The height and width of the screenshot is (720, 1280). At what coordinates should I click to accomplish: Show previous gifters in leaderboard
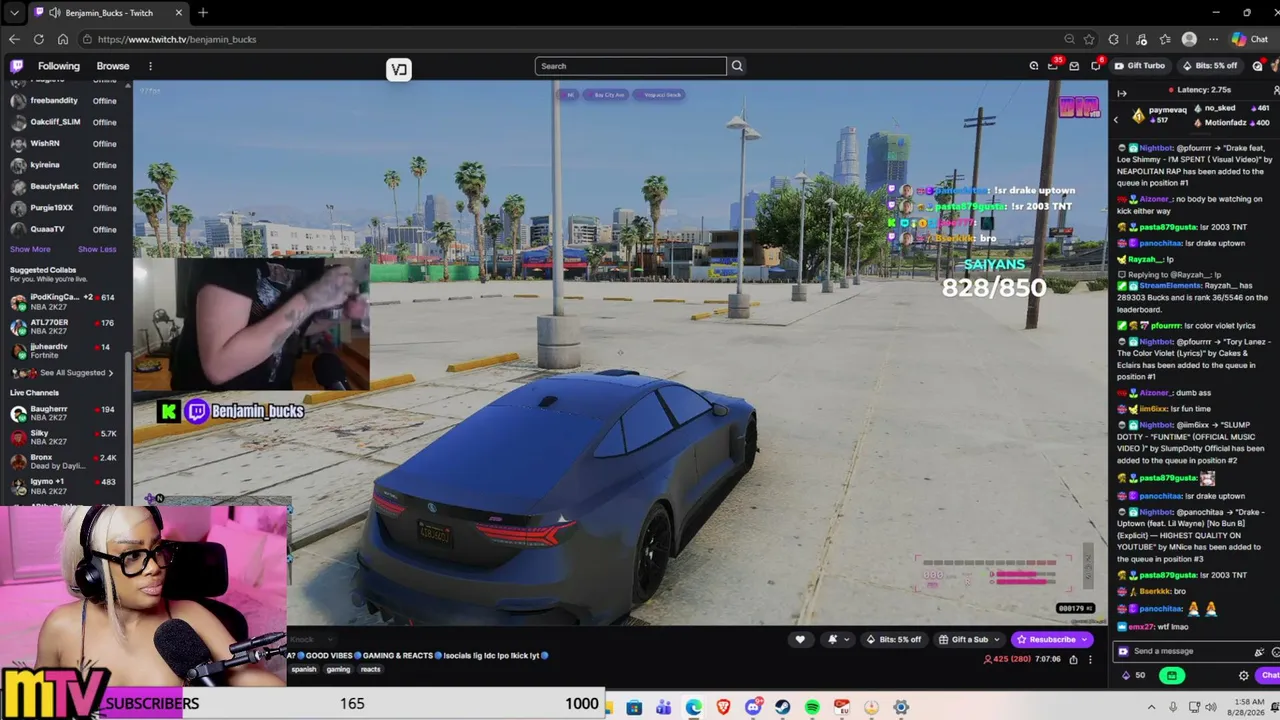tap(1116, 119)
